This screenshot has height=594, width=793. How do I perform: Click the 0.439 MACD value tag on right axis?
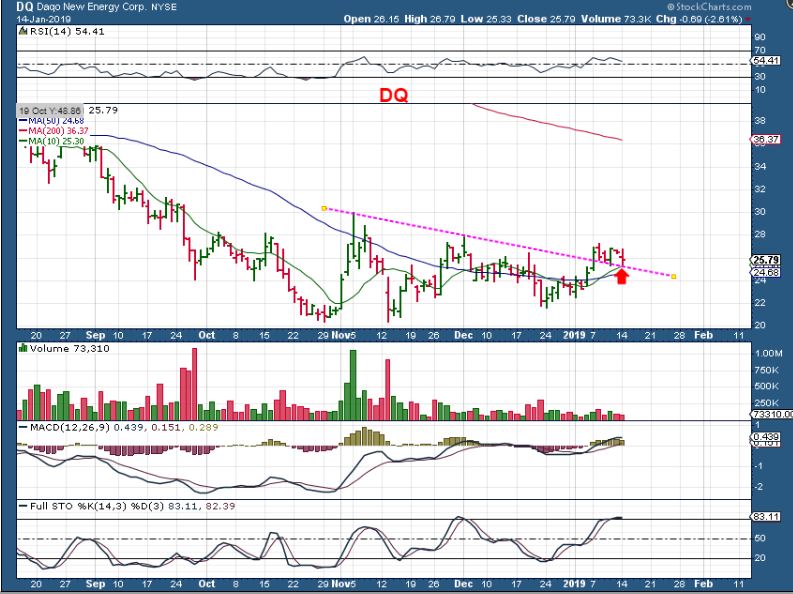pos(766,437)
